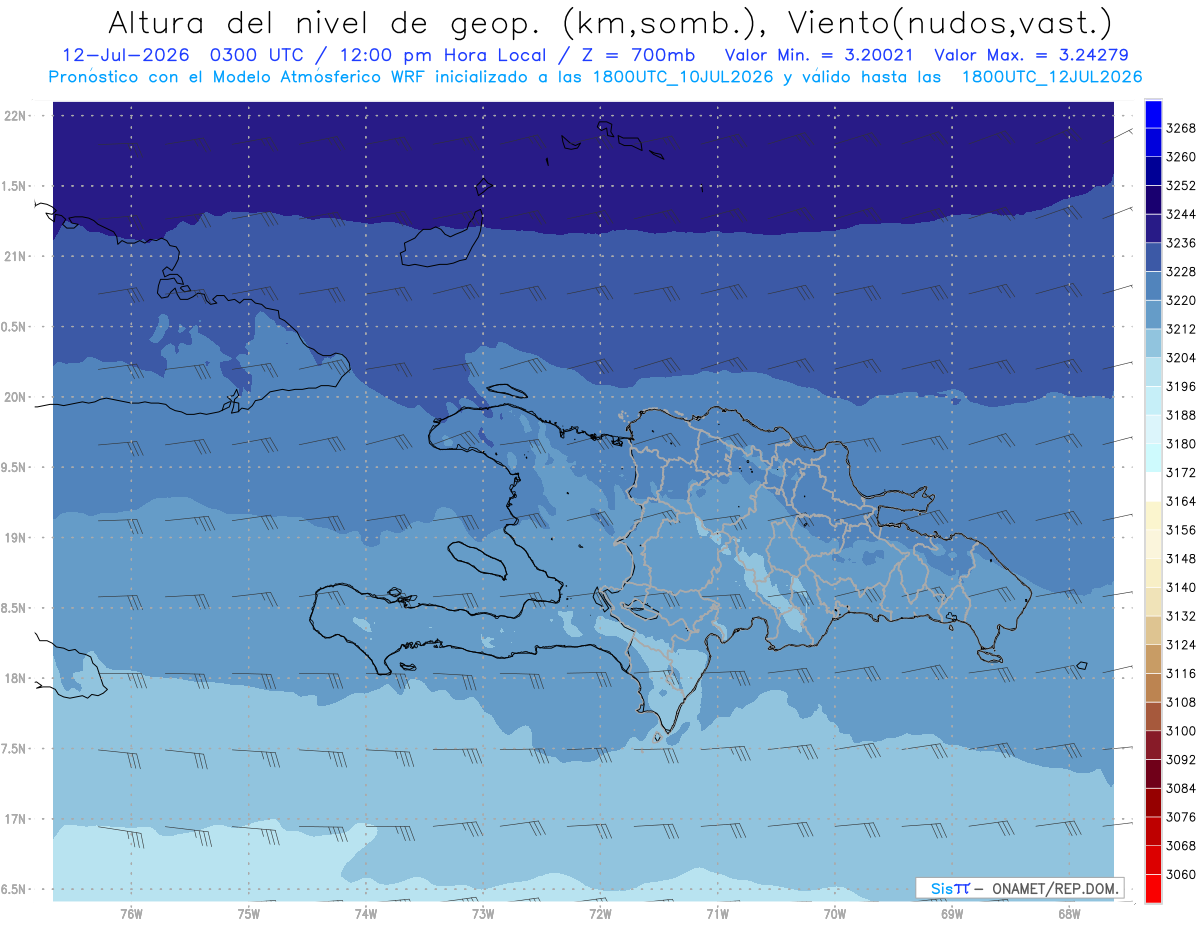Click the 70W longitude axis label
This screenshot has width=1200, height=927.
(835, 913)
